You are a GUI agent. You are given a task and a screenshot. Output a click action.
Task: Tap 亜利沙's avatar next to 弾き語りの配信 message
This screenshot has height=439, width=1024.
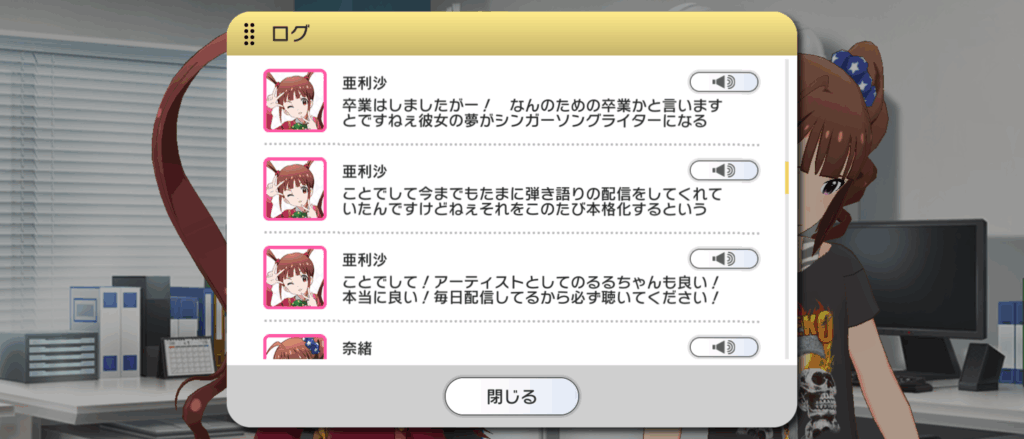(x=295, y=189)
